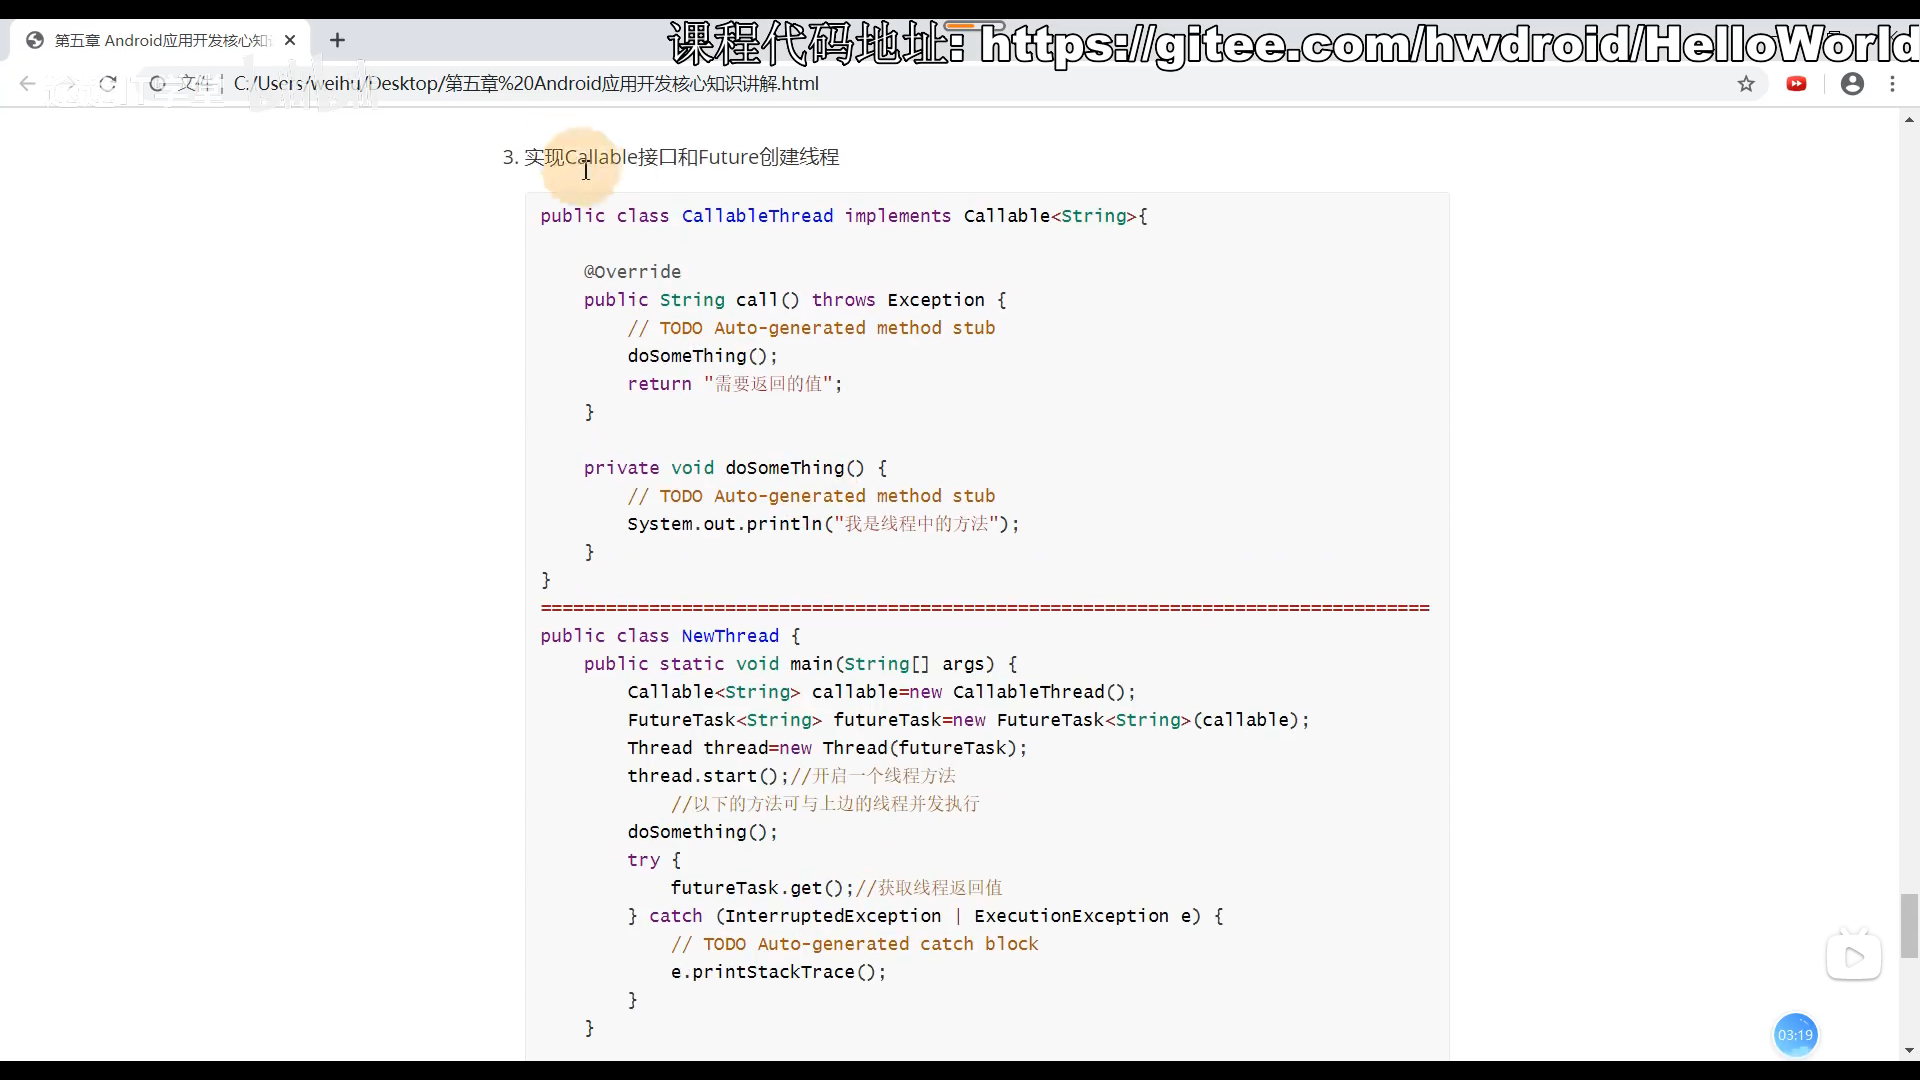Click the red extension icon in toolbar

click(1797, 84)
